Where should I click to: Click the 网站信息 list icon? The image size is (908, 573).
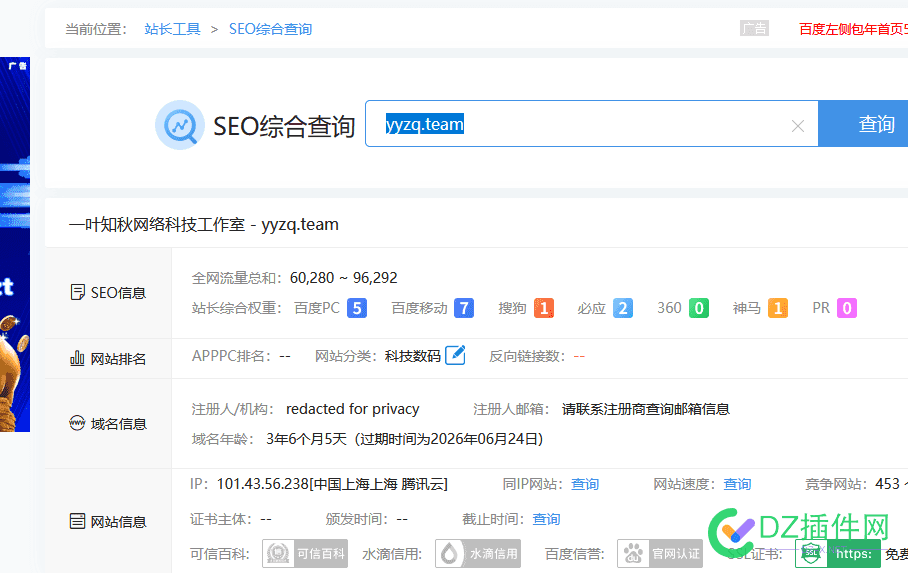click(x=77, y=521)
